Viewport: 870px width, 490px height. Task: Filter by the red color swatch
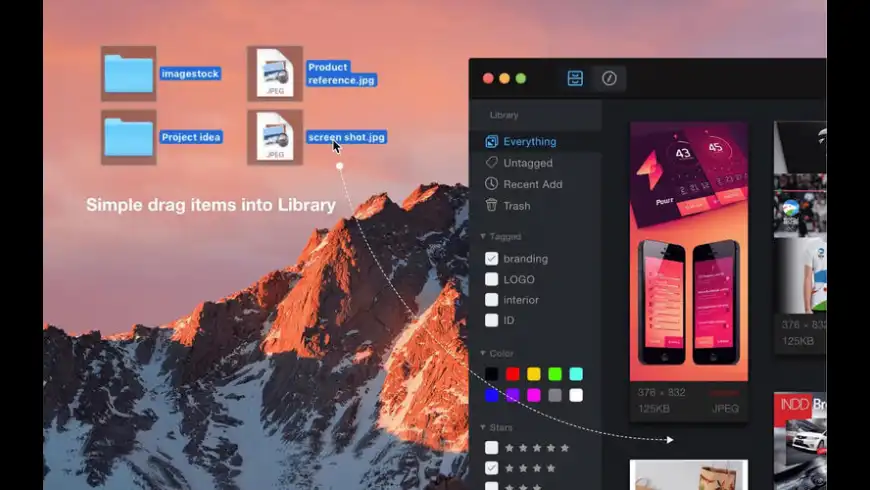[x=513, y=374]
